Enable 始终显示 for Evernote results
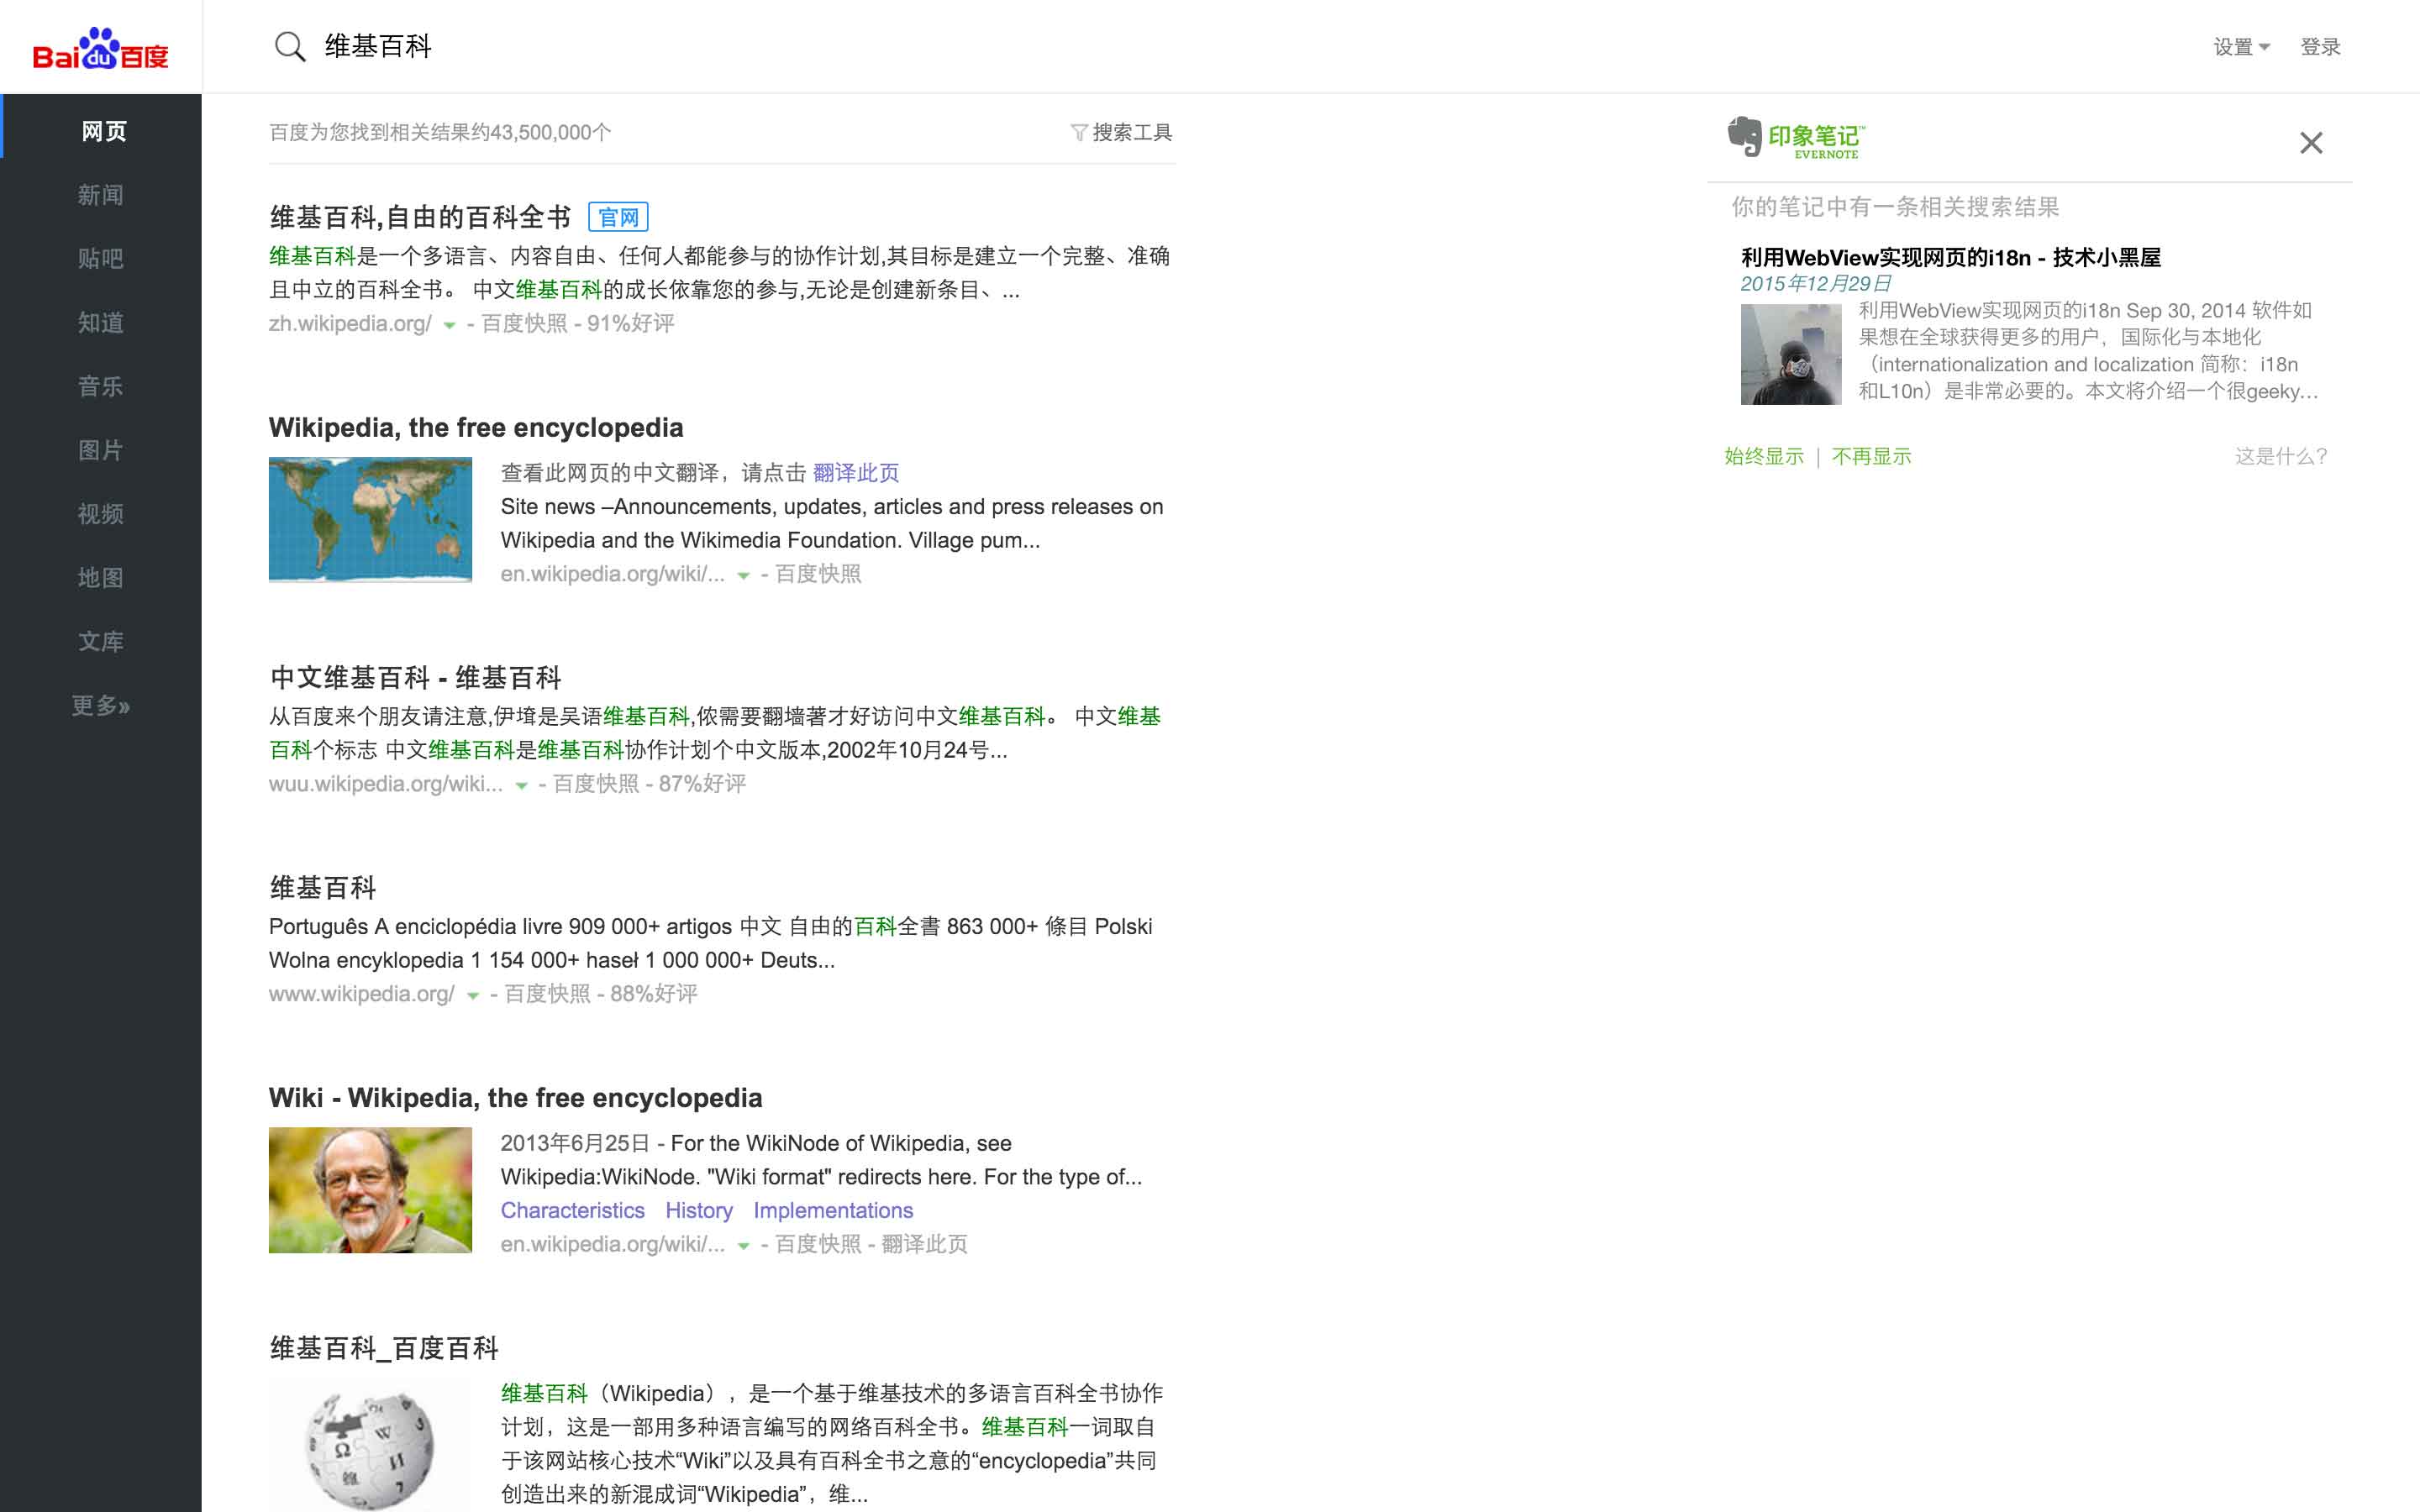The height and width of the screenshot is (1512, 2420). [x=1764, y=456]
